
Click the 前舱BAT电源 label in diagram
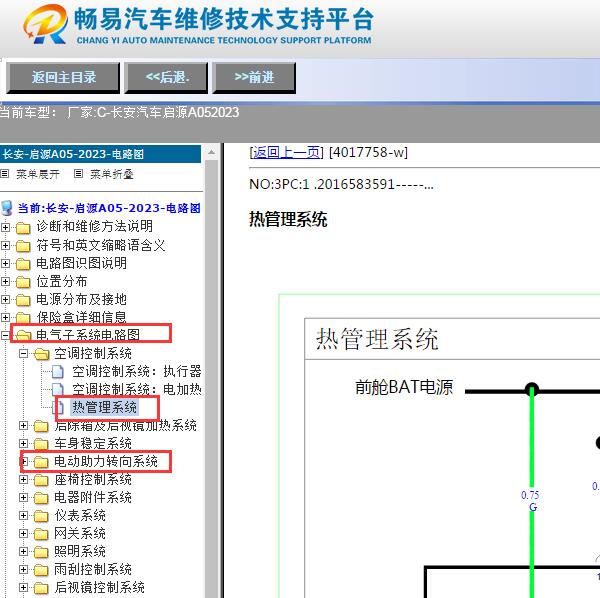click(404, 387)
